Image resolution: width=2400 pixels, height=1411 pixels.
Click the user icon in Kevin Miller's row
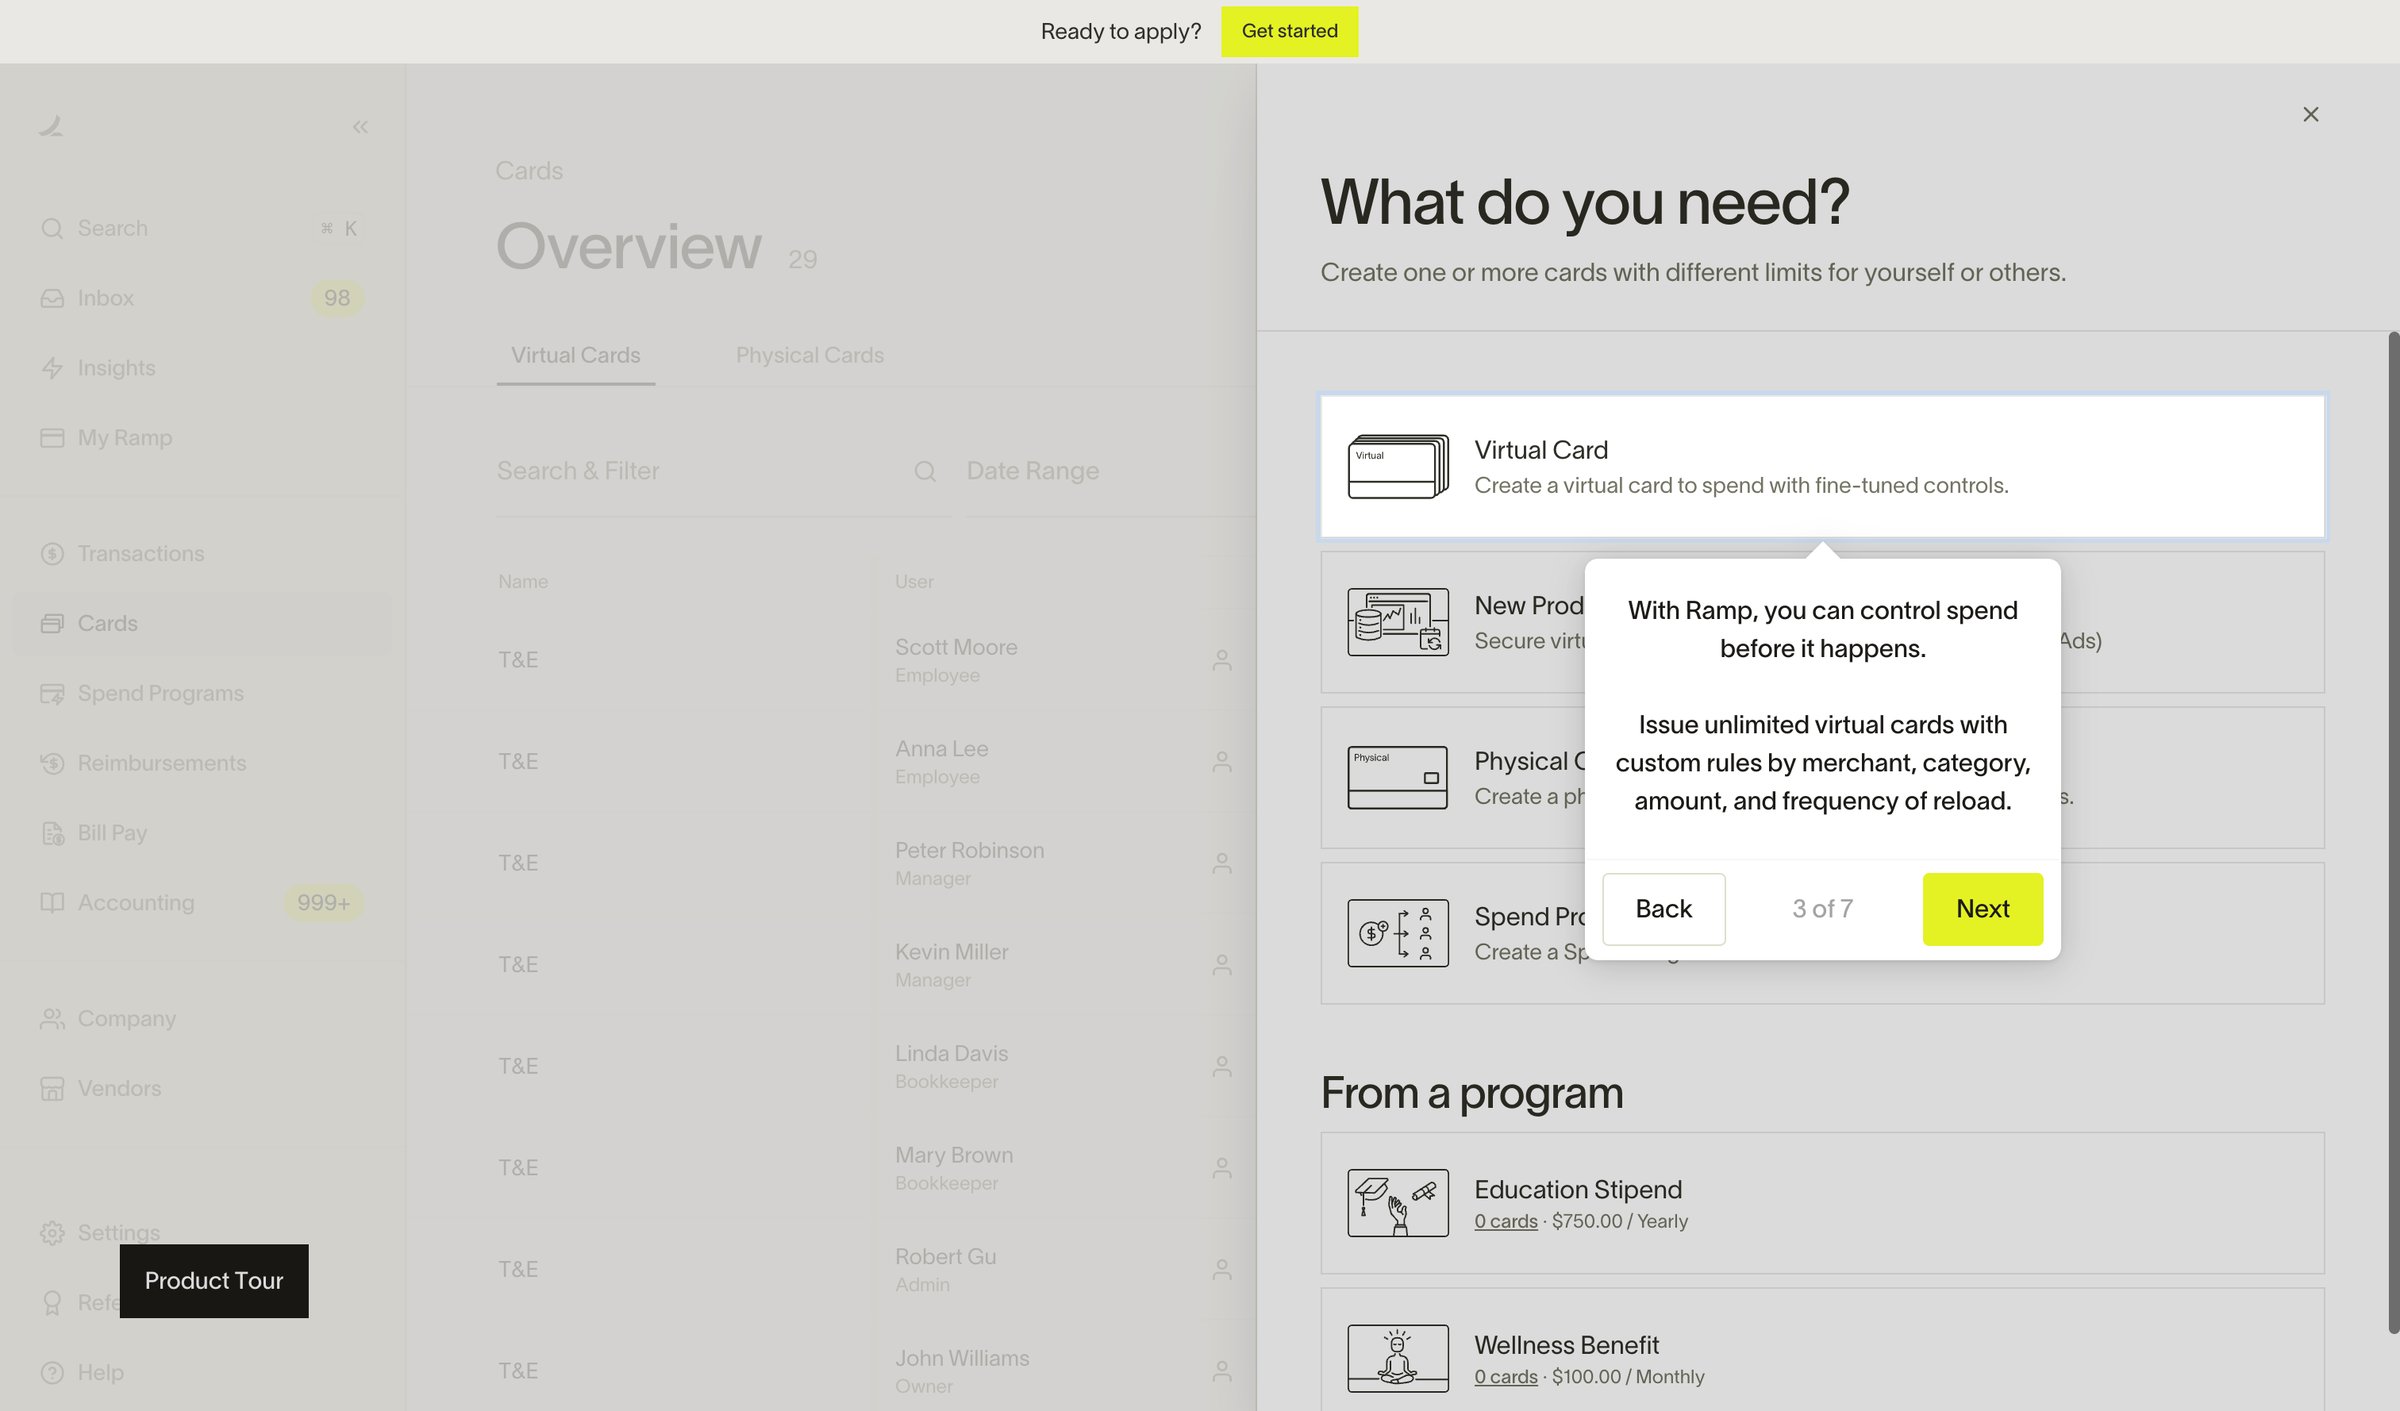pyautogui.click(x=1222, y=965)
